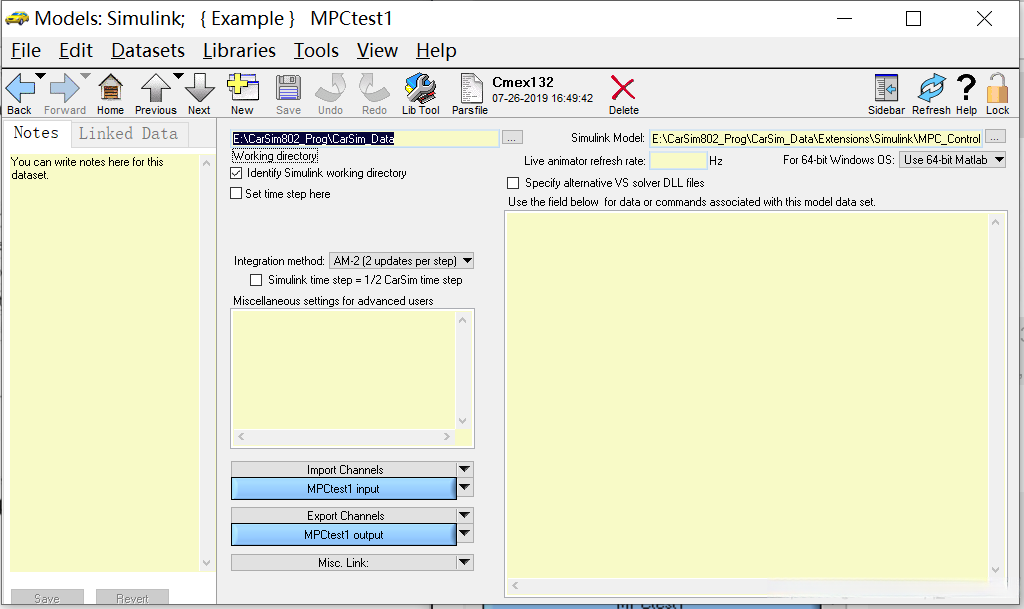Click the Simulink Model path field

(x=816, y=138)
